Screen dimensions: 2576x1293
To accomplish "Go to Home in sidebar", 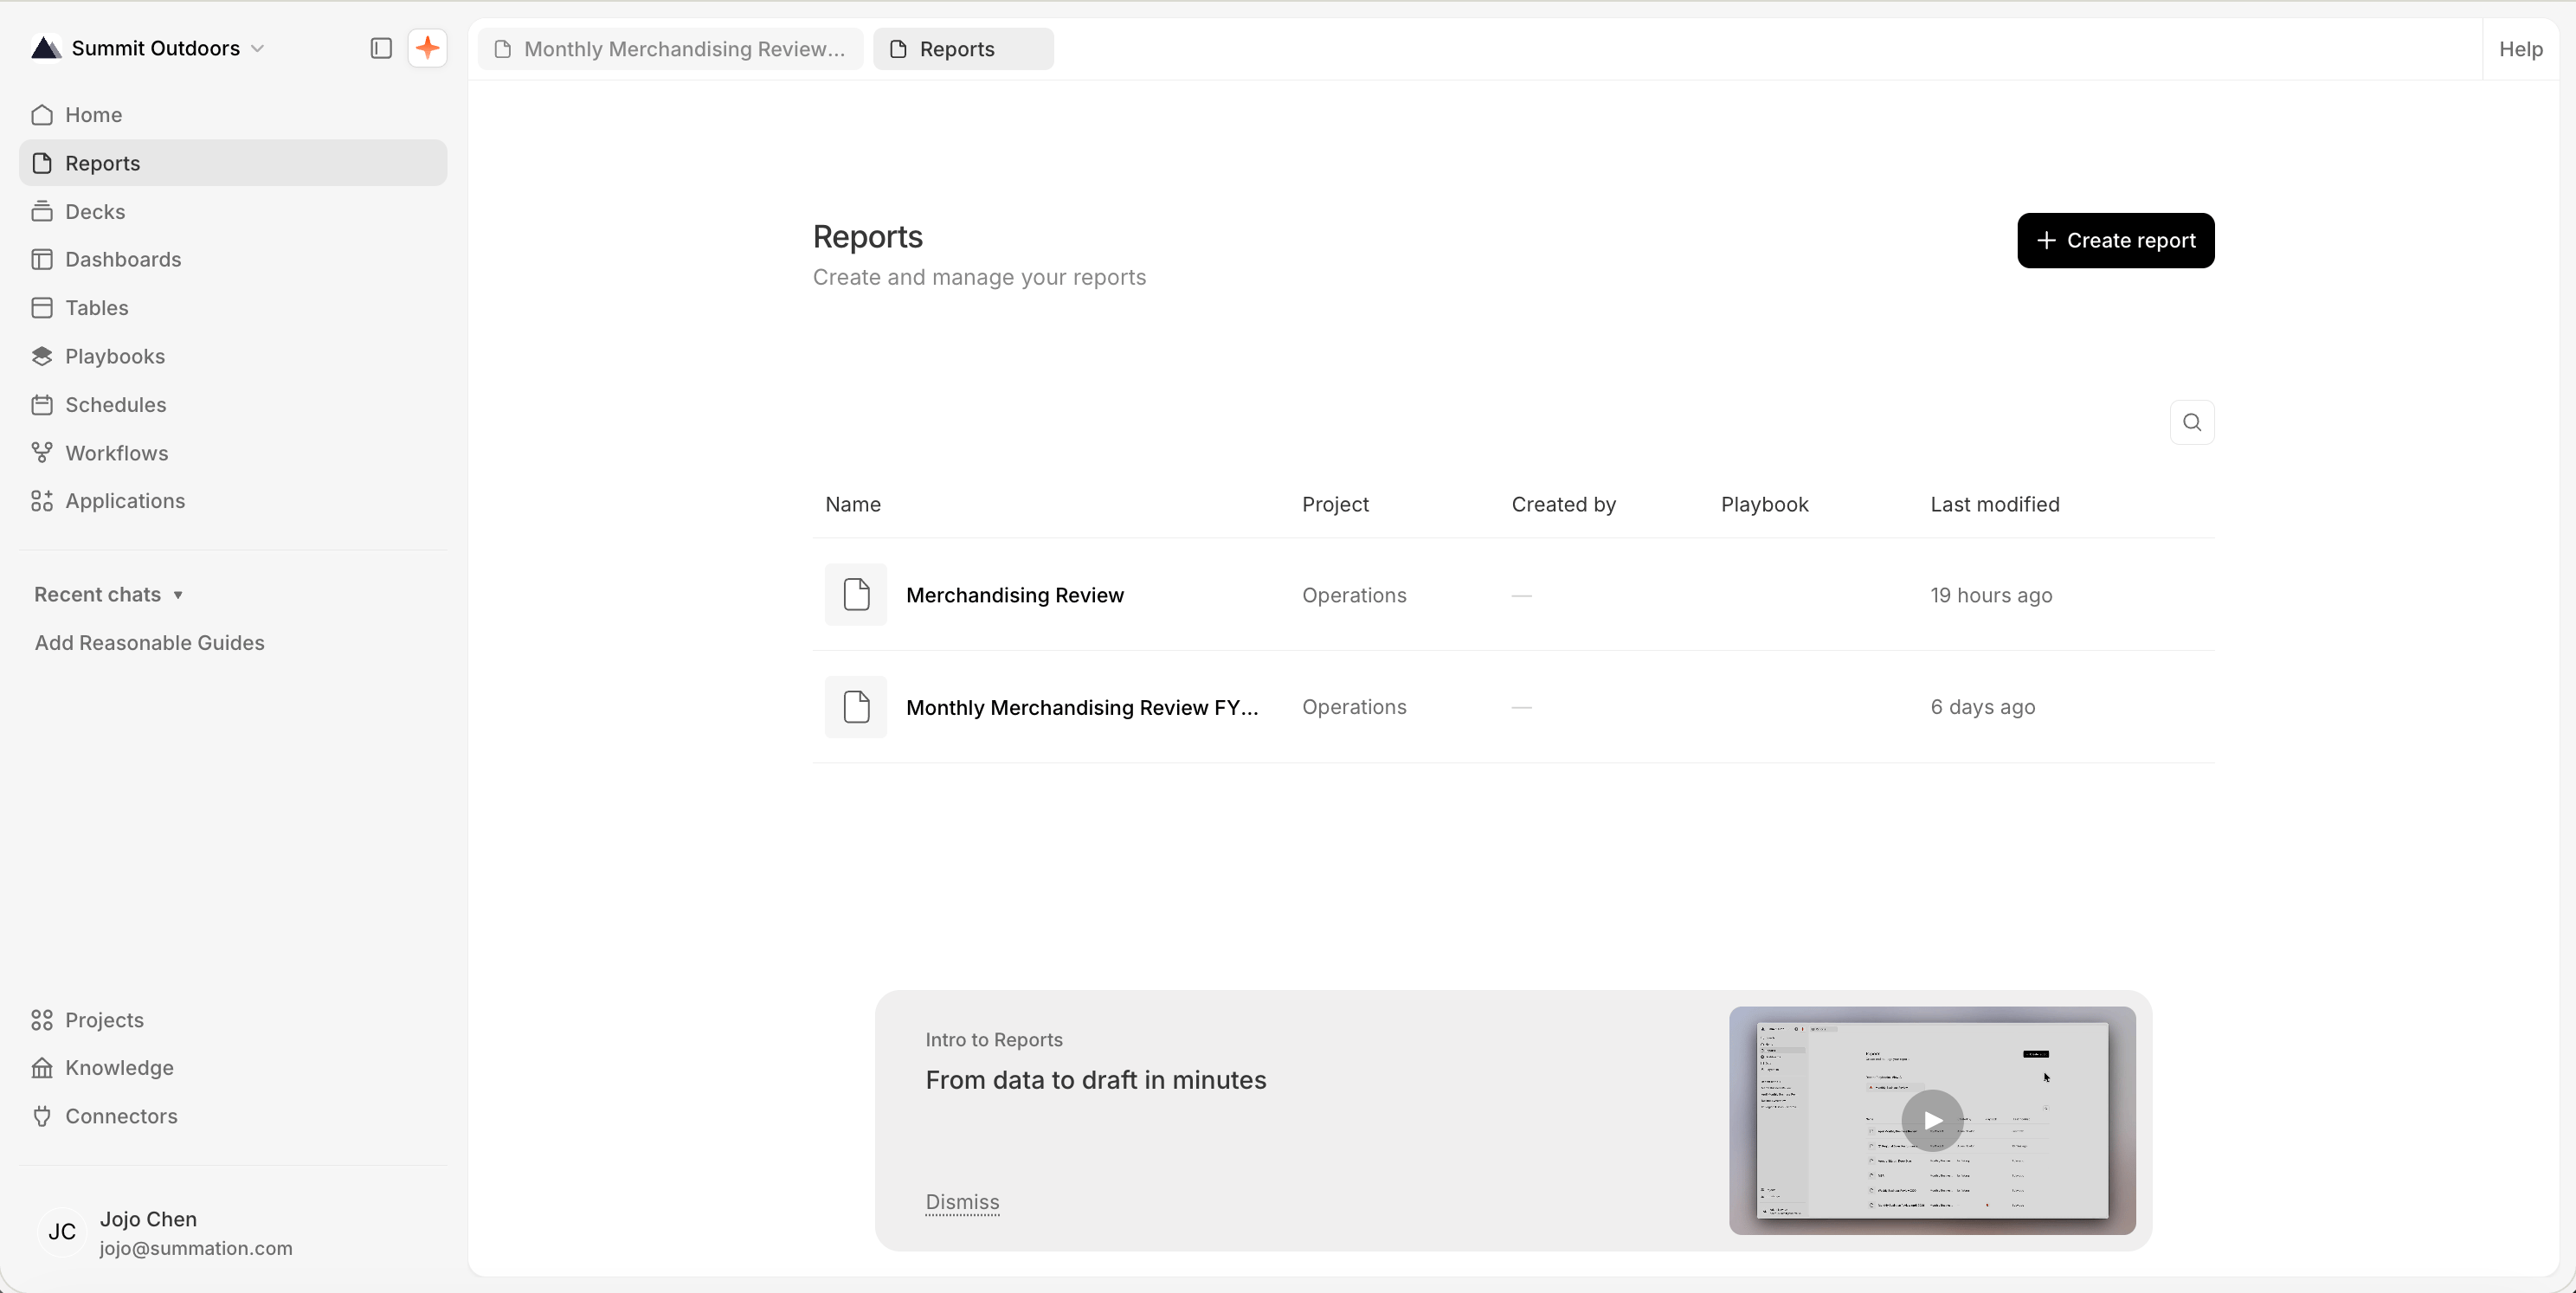I will pos(233,115).
